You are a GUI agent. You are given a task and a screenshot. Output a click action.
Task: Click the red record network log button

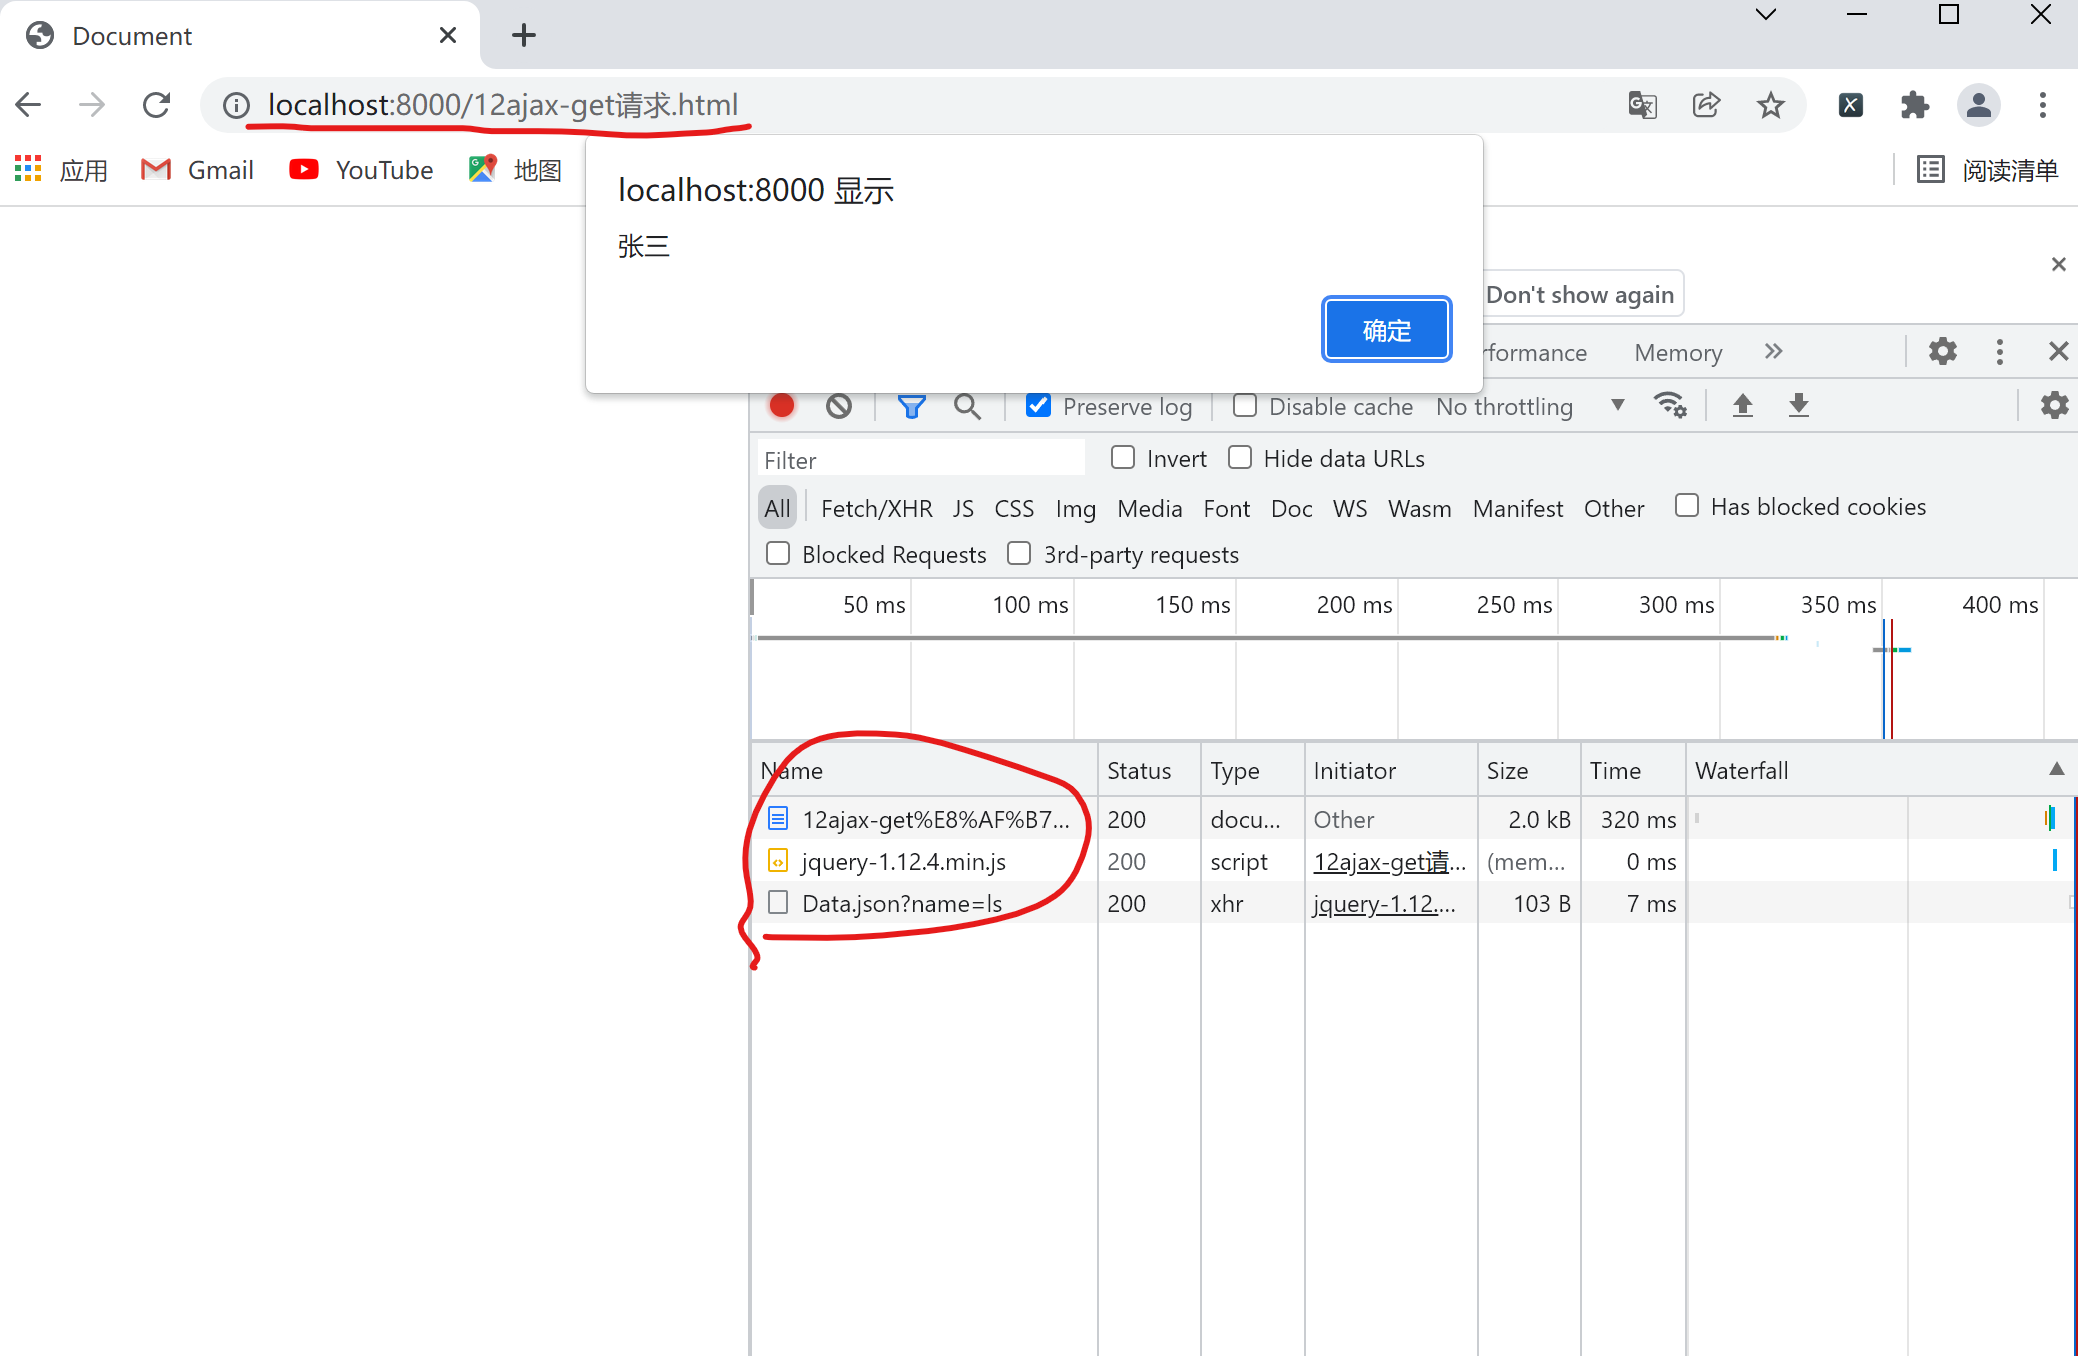[782, 406]
